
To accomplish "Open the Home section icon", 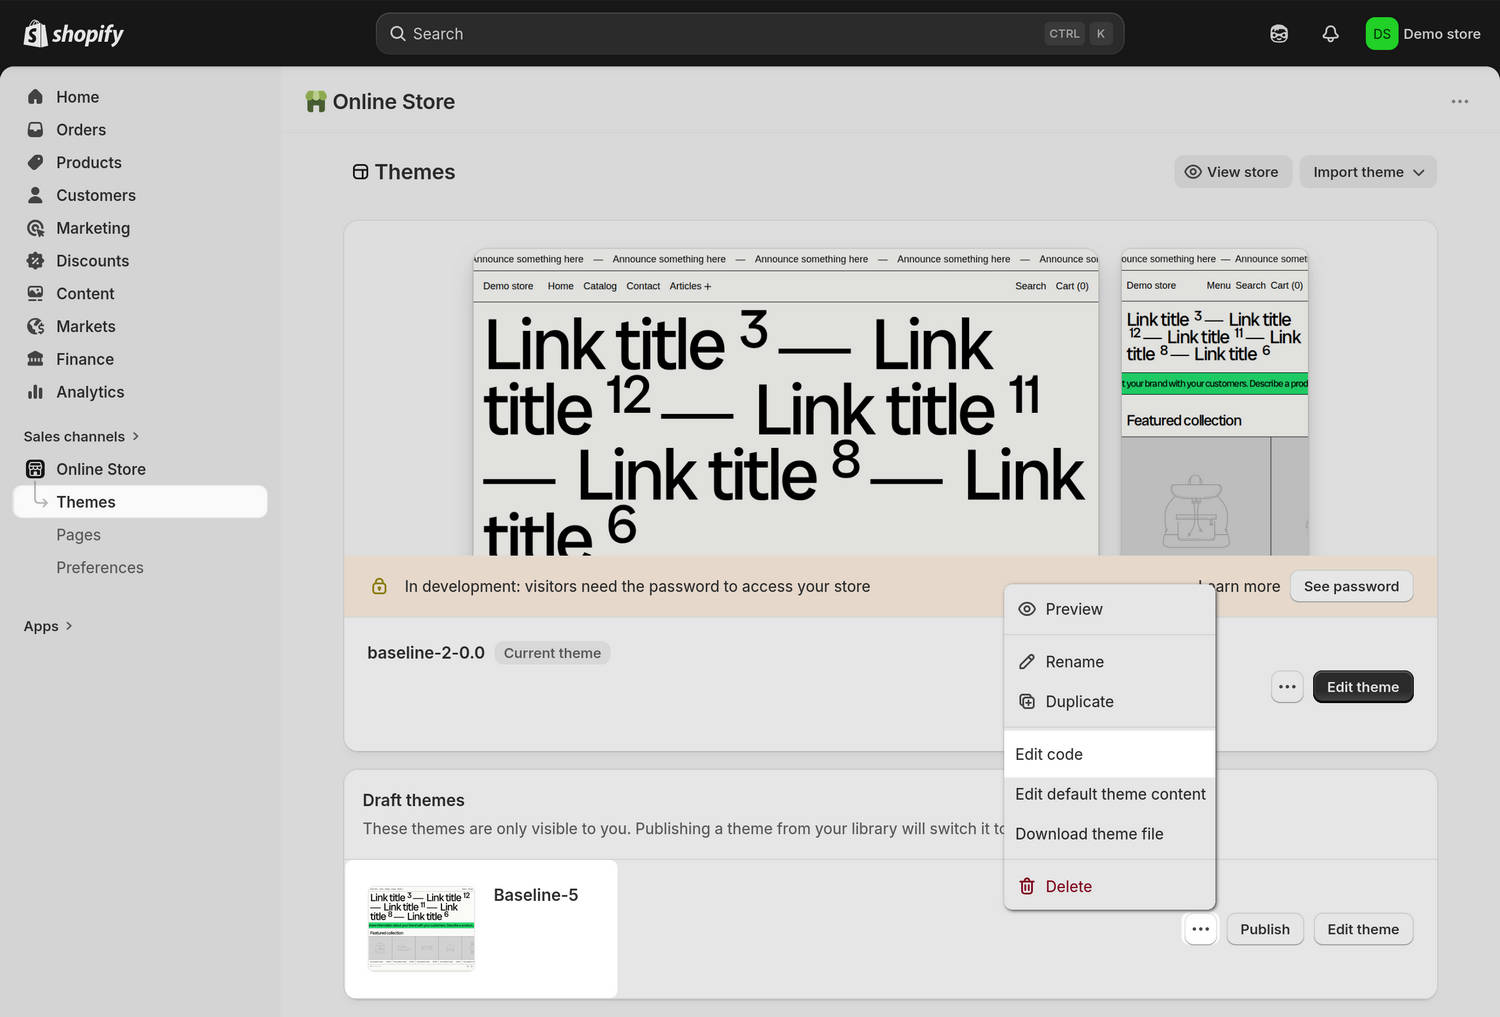I will (x=36, y=96).
